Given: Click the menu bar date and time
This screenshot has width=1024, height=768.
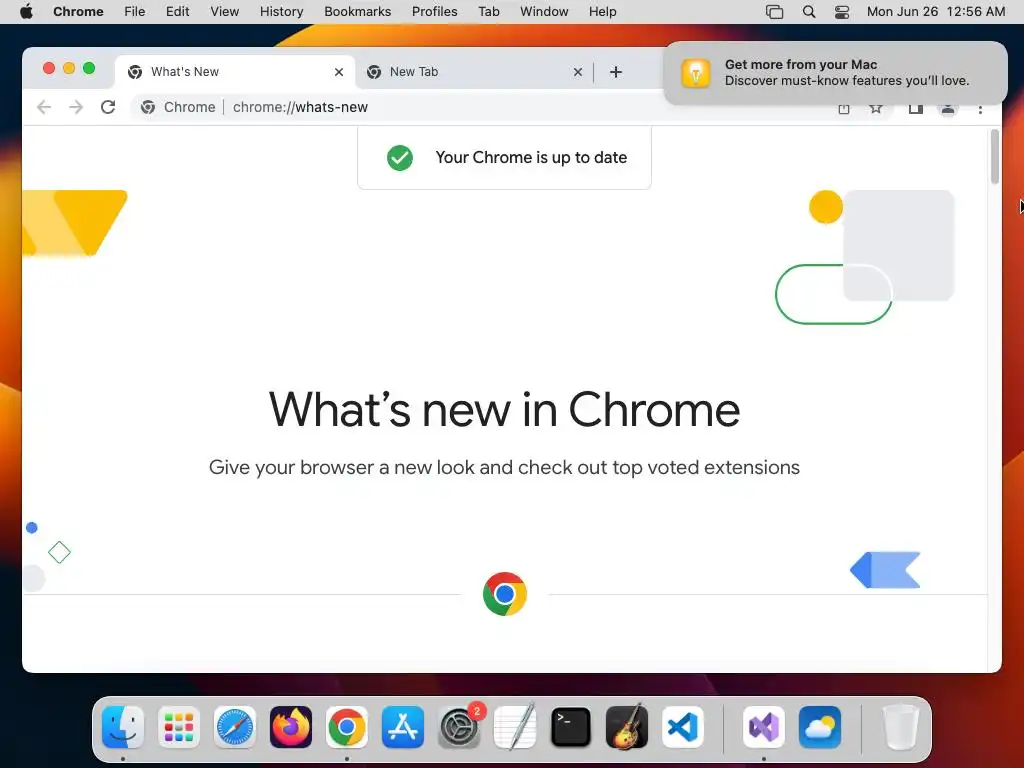Looking at the screenshot, I should coord(936,12).
